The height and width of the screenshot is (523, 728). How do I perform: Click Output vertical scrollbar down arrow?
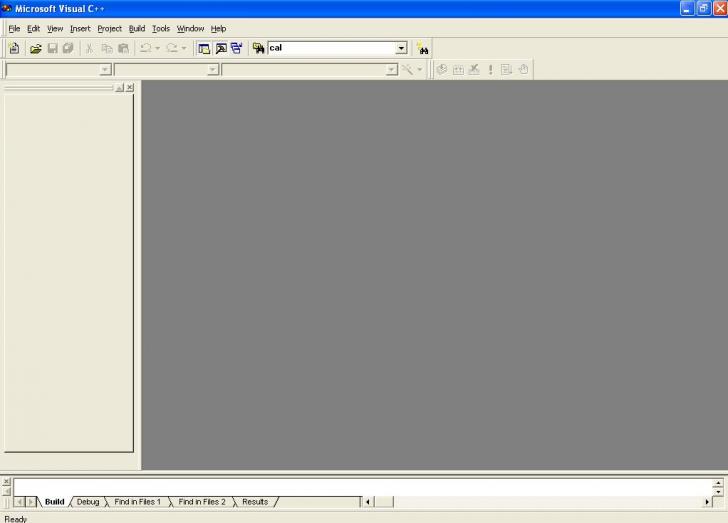coord(718,491)
